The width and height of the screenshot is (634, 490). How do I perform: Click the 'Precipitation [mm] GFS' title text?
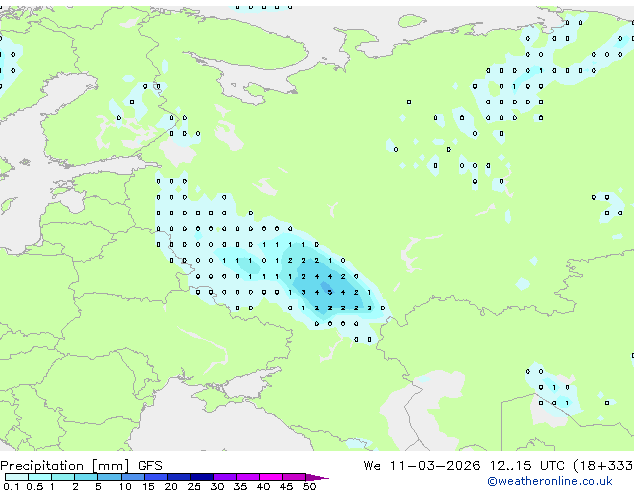pos(81,466)
